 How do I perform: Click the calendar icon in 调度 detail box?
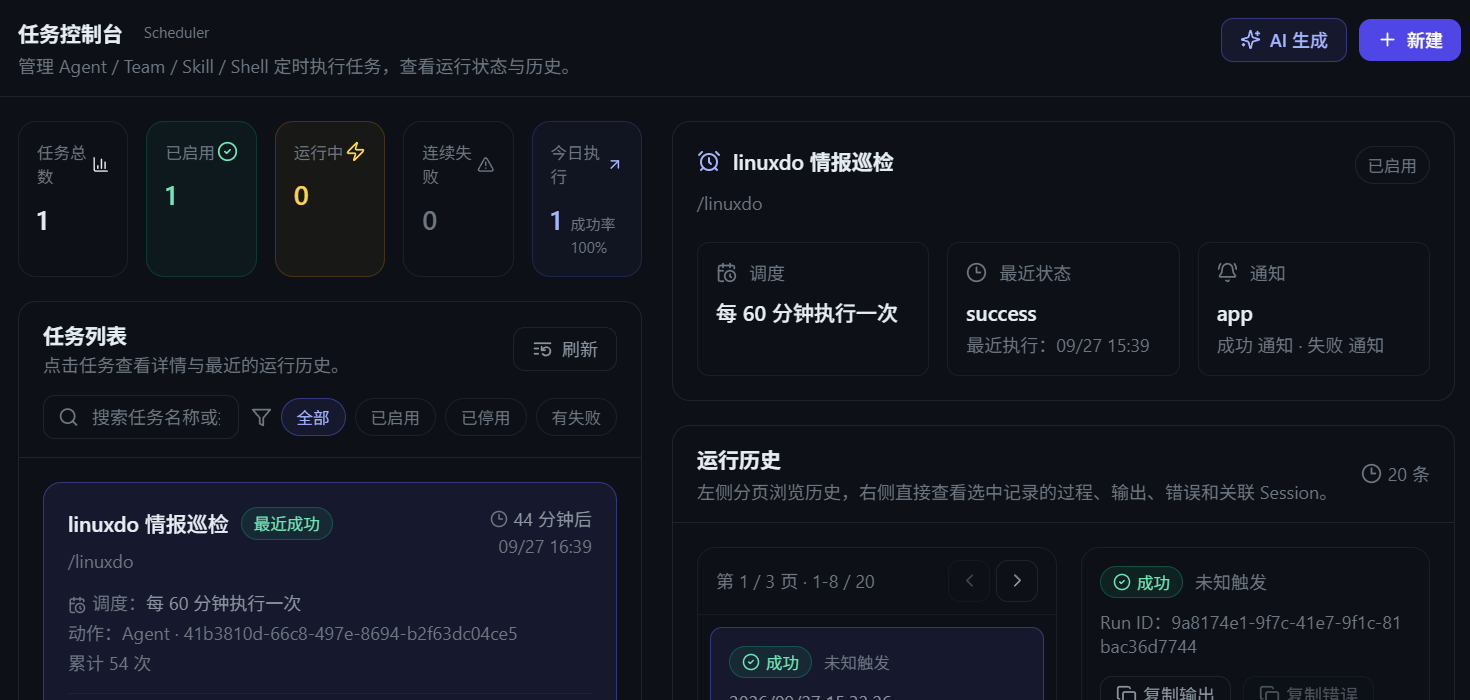point(727,272)
